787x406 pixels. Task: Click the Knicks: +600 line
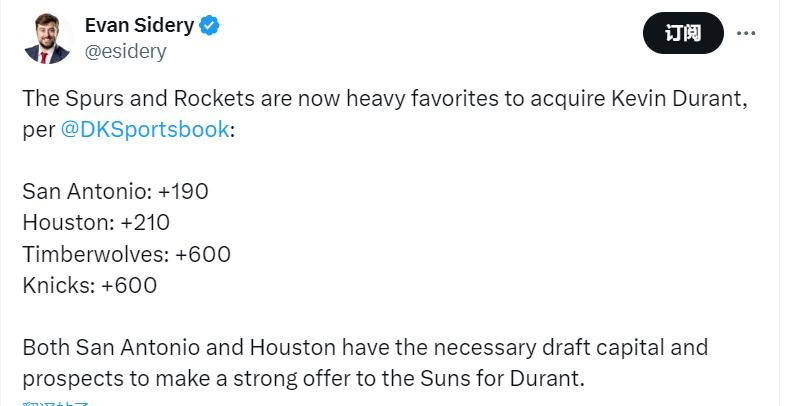point(89,285)
